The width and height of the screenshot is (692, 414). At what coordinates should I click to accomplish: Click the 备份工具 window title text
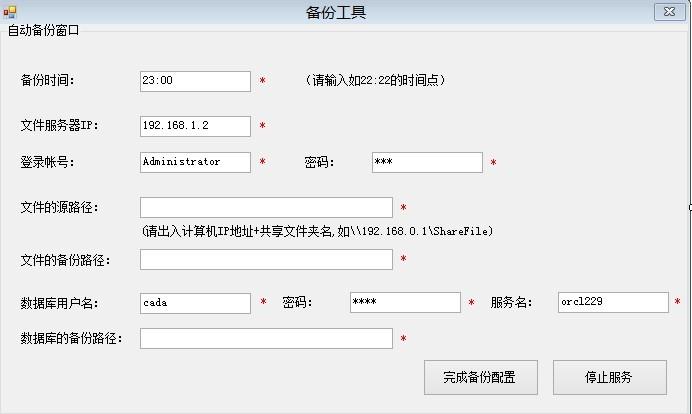336,12
